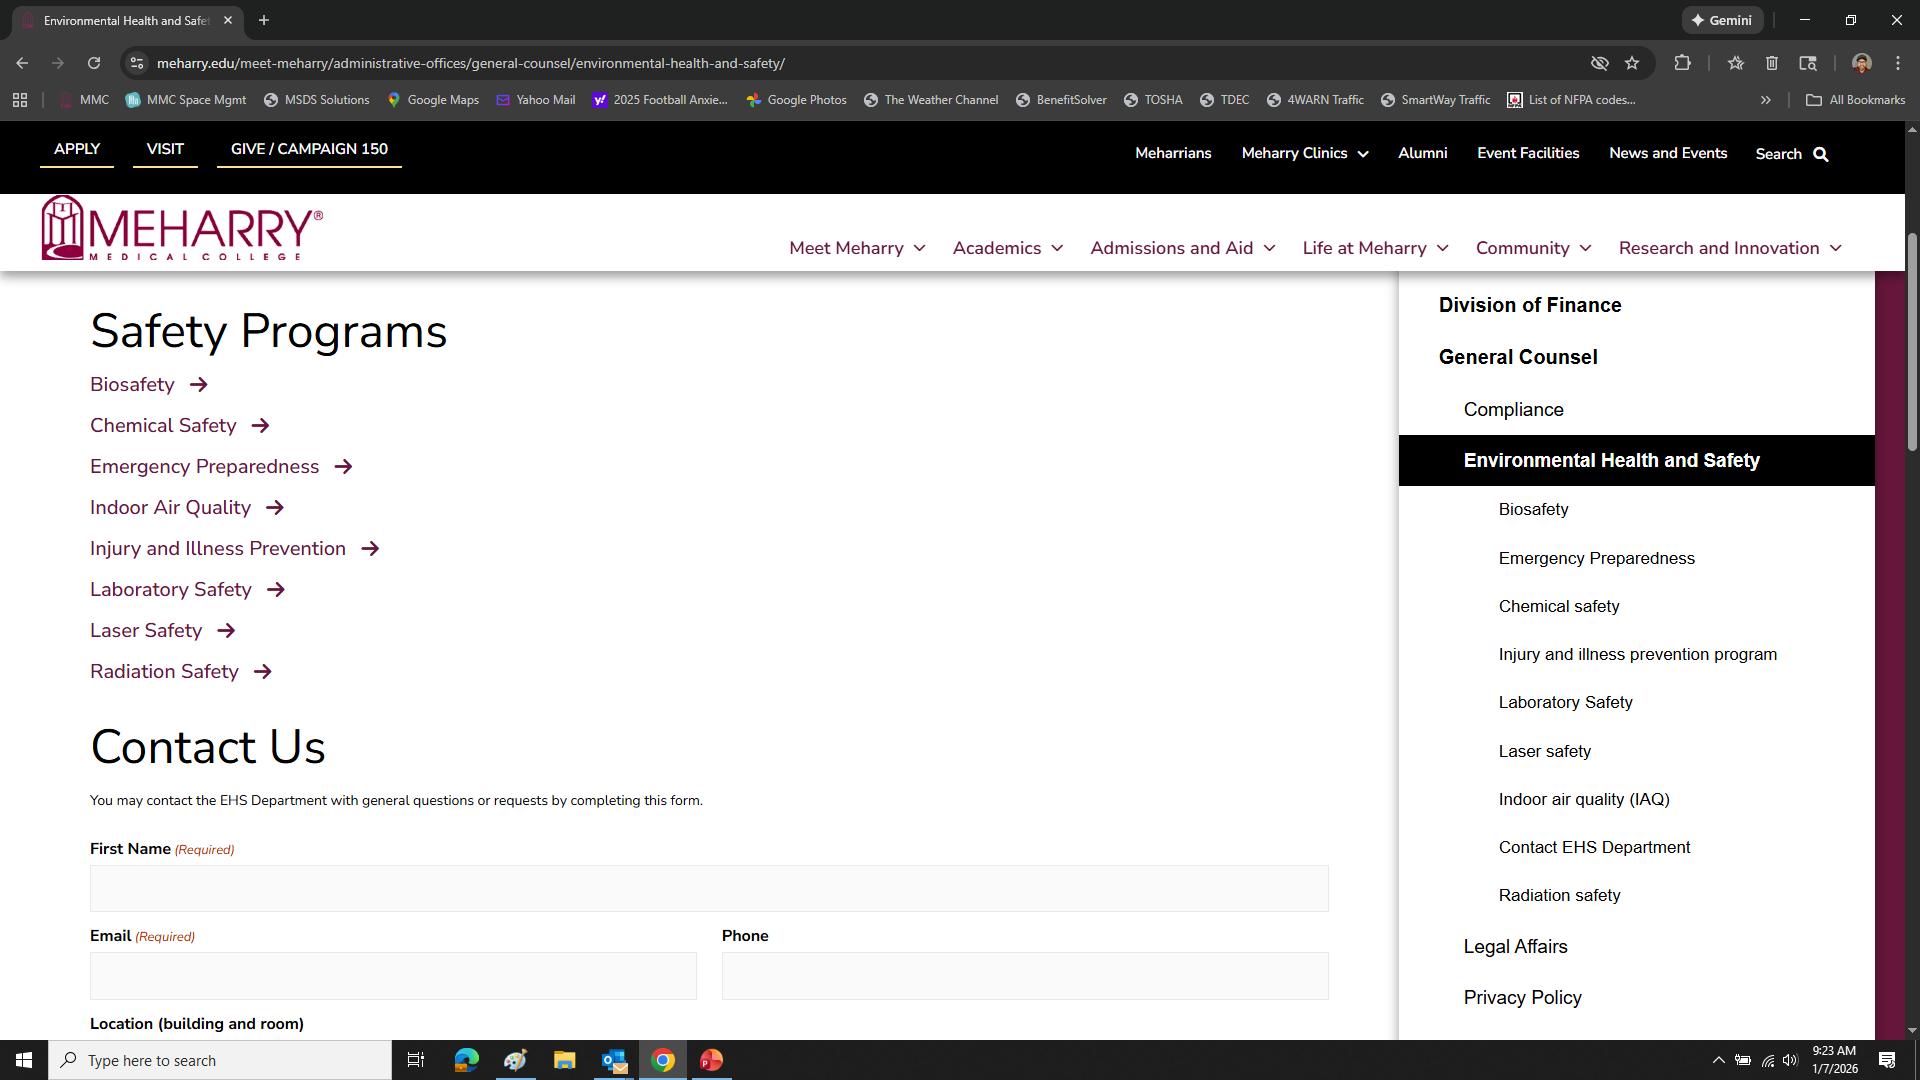Open Meharry Clinics dropdown
Screen dimensions: 1920x1080
coord(1304,153)
